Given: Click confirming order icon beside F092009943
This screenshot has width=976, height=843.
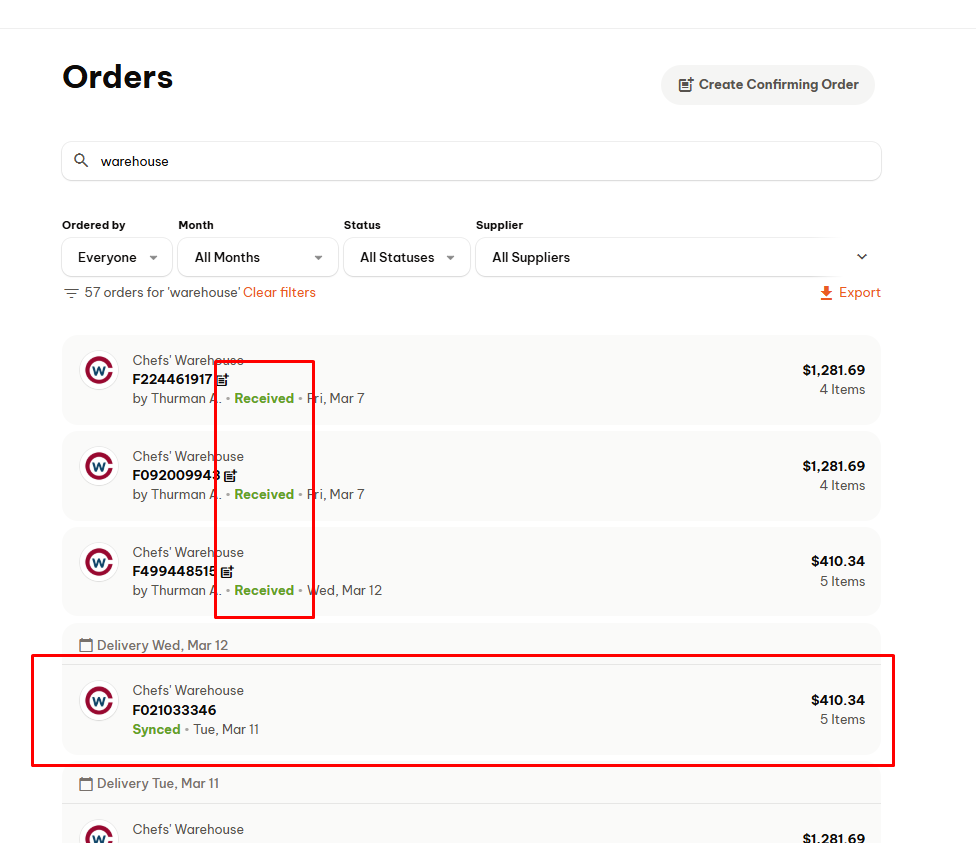Looking at the screenshot, I should click(230, 476).
